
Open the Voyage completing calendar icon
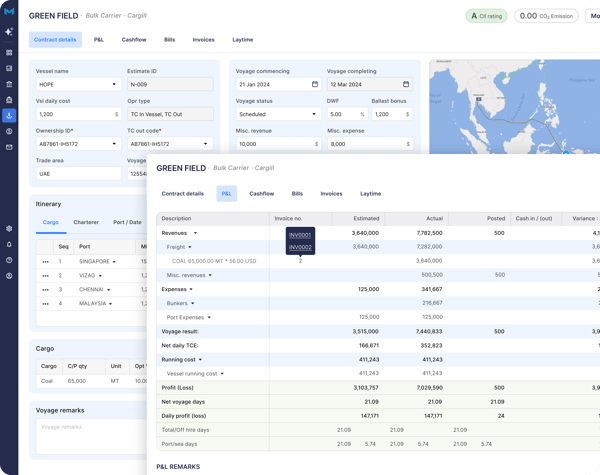(x=406, y=84)
